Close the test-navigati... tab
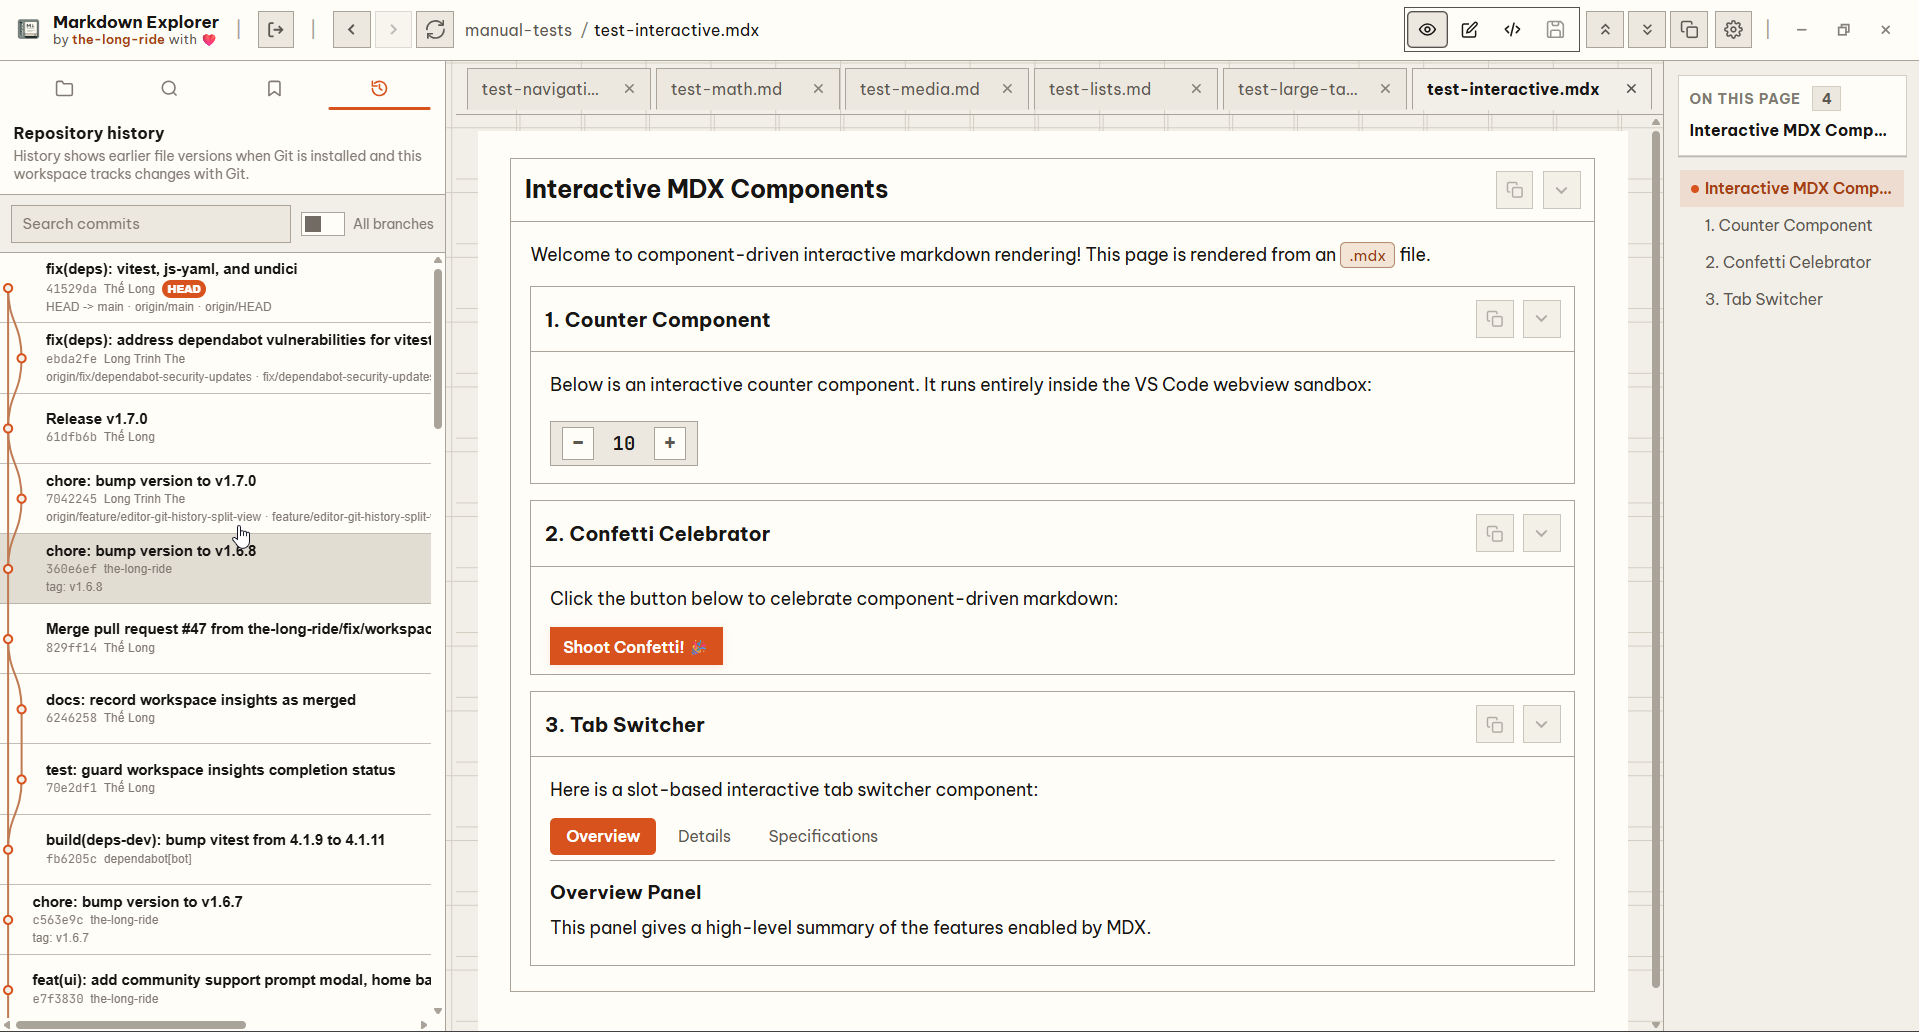 (x=629, y=89)
